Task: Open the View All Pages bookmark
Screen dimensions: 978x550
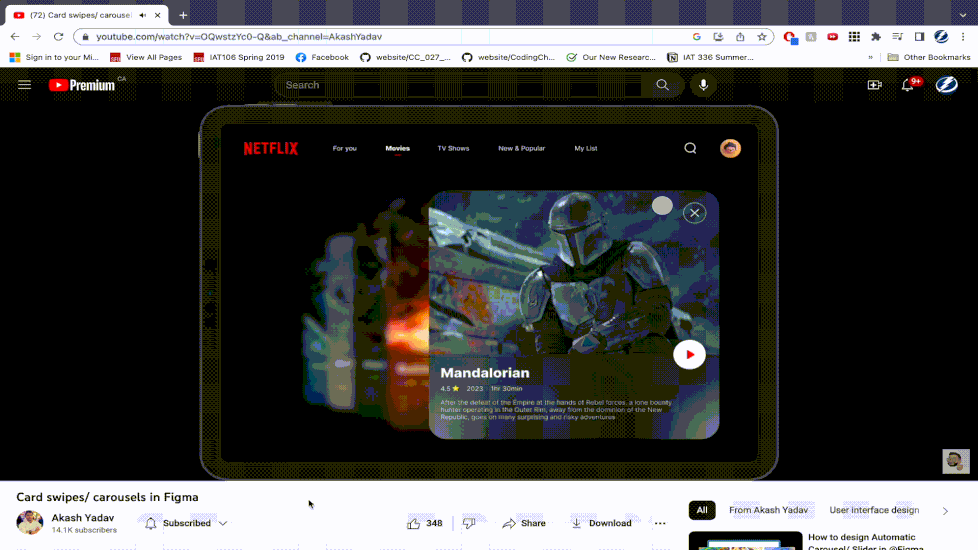Action: click(x=146, y=57)
